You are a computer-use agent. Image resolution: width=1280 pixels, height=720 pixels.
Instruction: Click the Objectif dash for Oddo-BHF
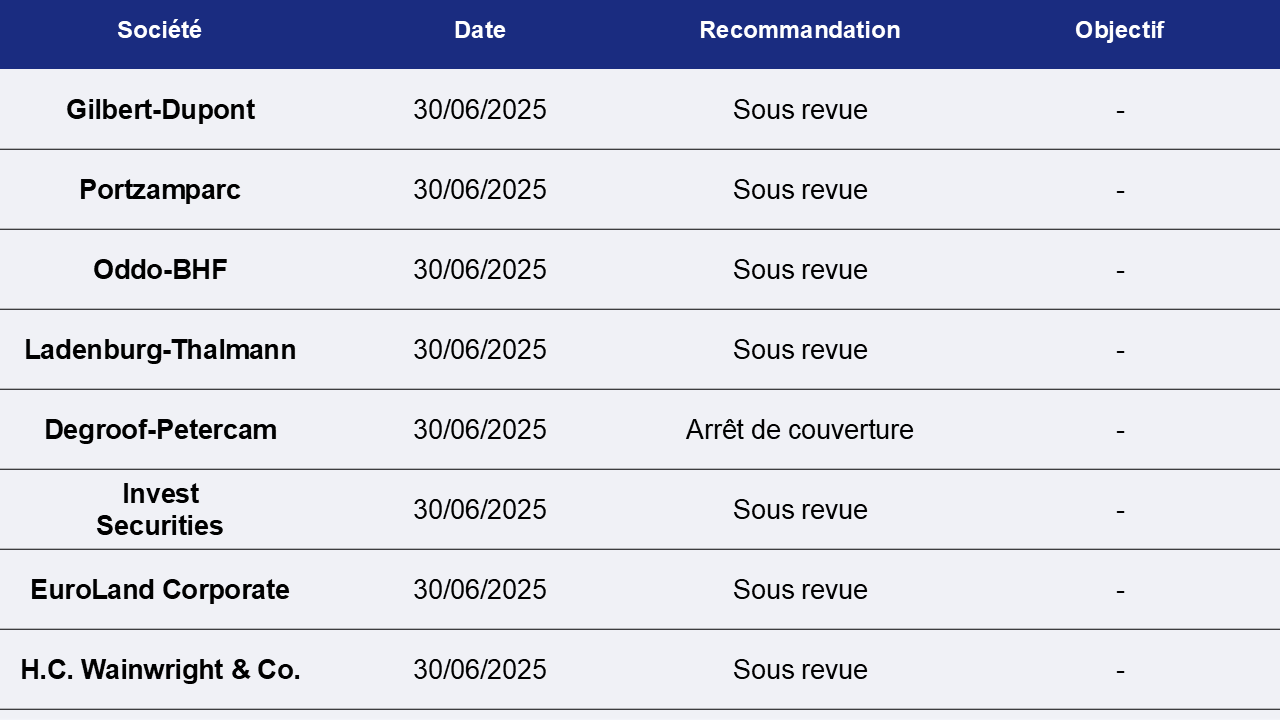[x=1120, y=271]
